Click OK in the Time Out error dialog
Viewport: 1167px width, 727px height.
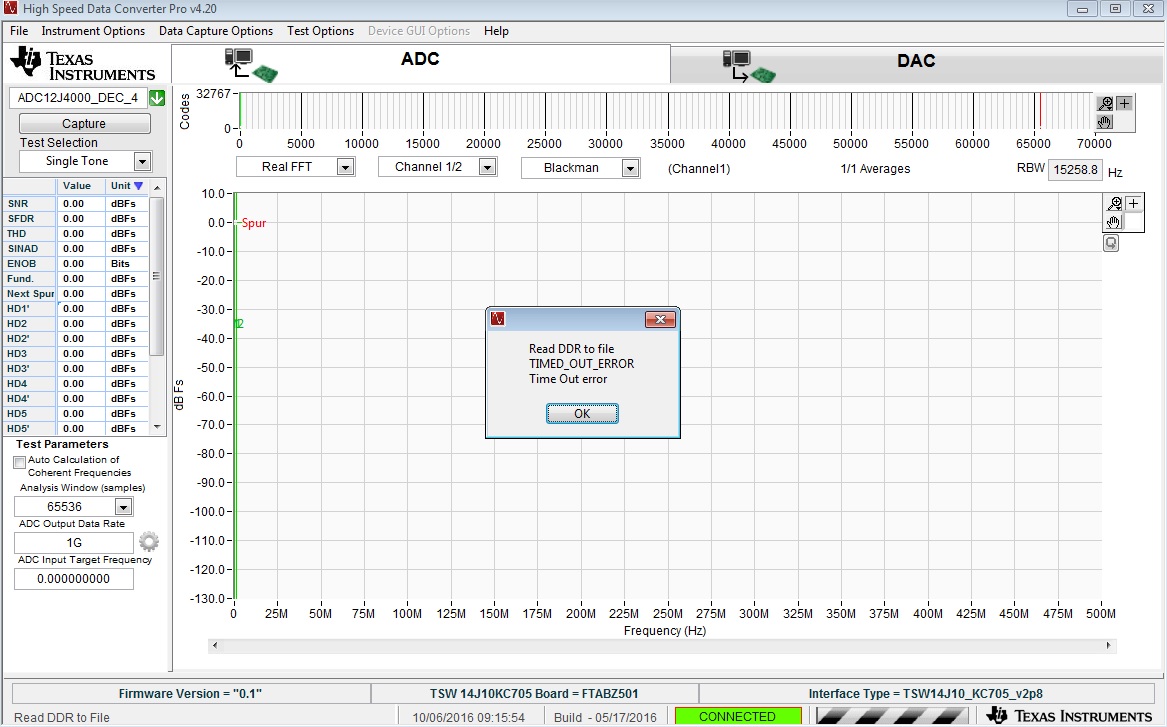[x=582, y=414]
